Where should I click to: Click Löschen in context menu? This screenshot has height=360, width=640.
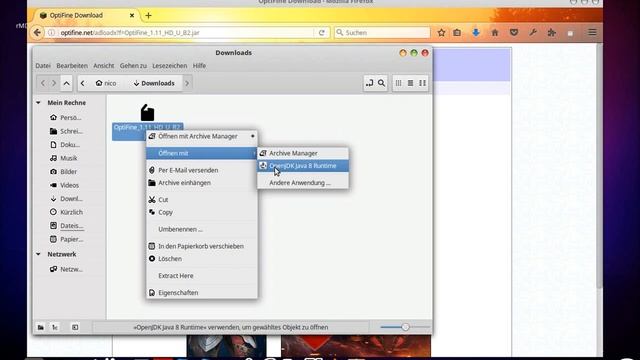202,259
